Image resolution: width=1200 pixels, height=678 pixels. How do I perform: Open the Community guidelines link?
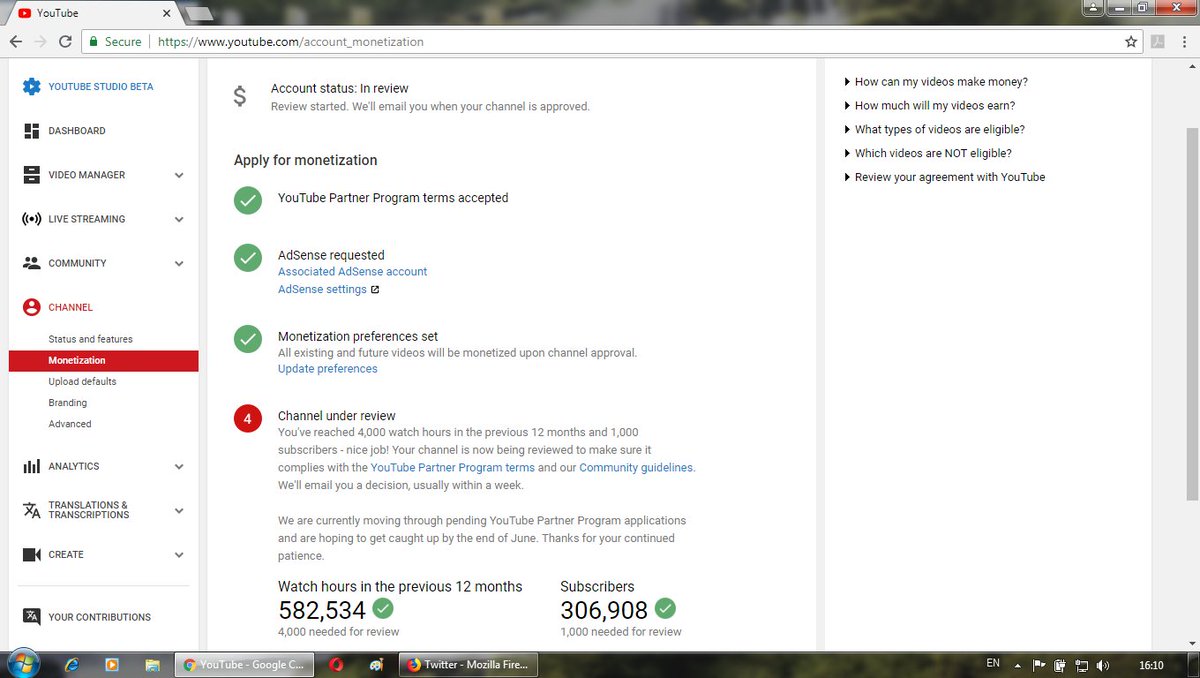point(636,468)
